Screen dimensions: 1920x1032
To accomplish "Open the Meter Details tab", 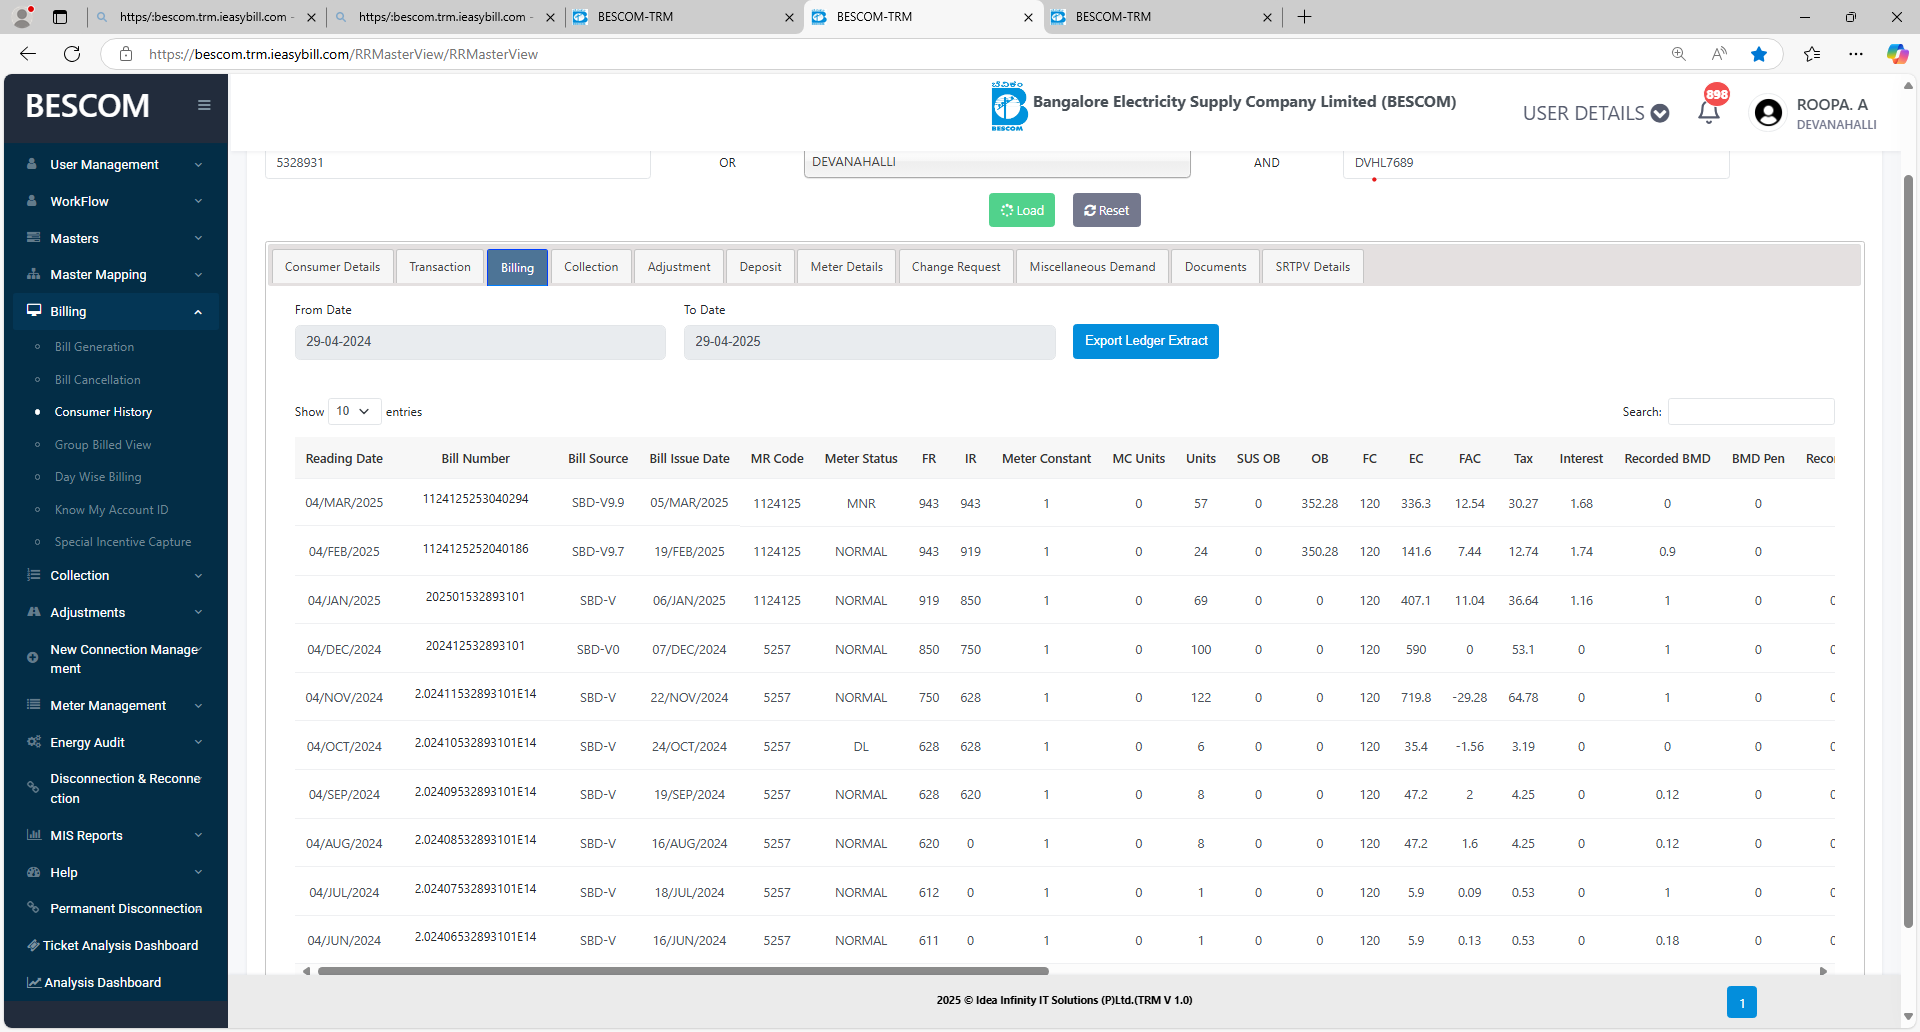I will [847, 267].
